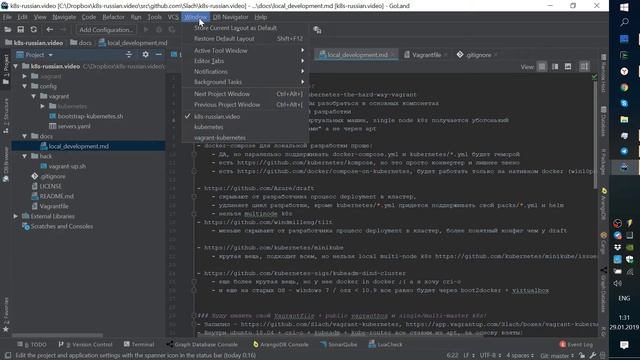Click the lock icon in status bar

(582, 356)
